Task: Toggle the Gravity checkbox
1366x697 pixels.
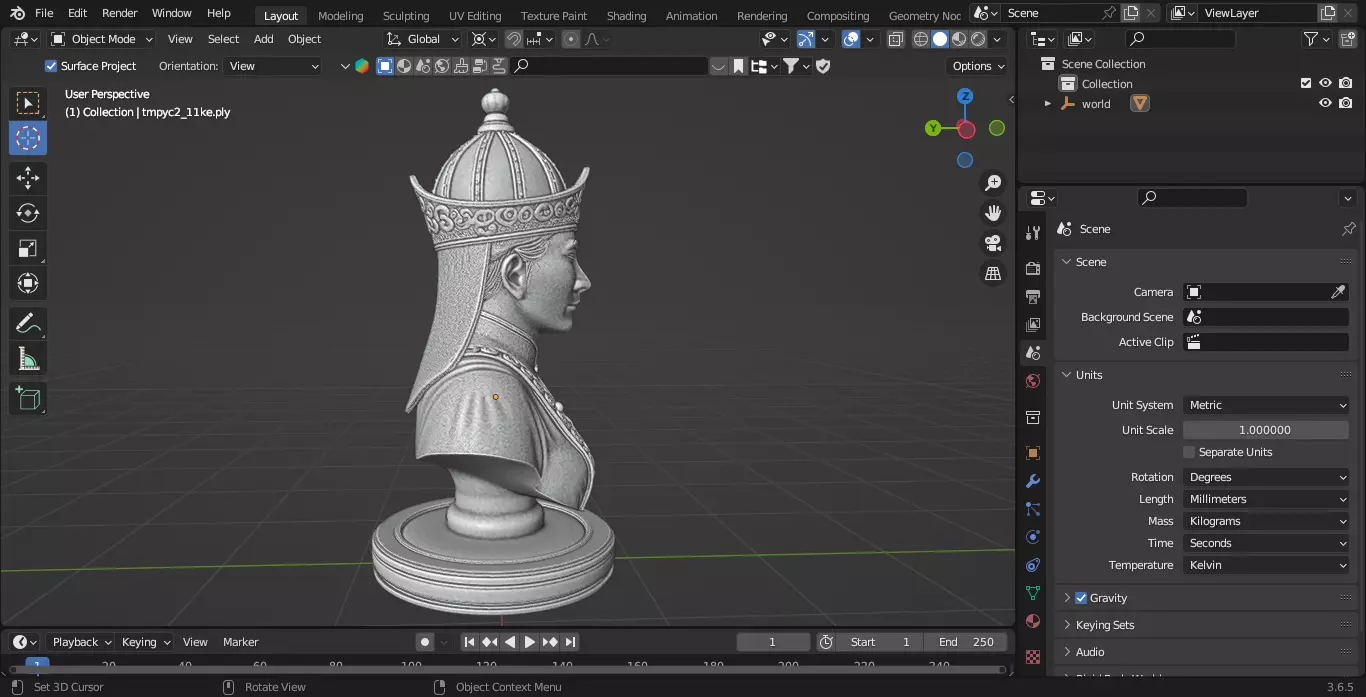Action: pyautogui.click(x=1081, y=598)
